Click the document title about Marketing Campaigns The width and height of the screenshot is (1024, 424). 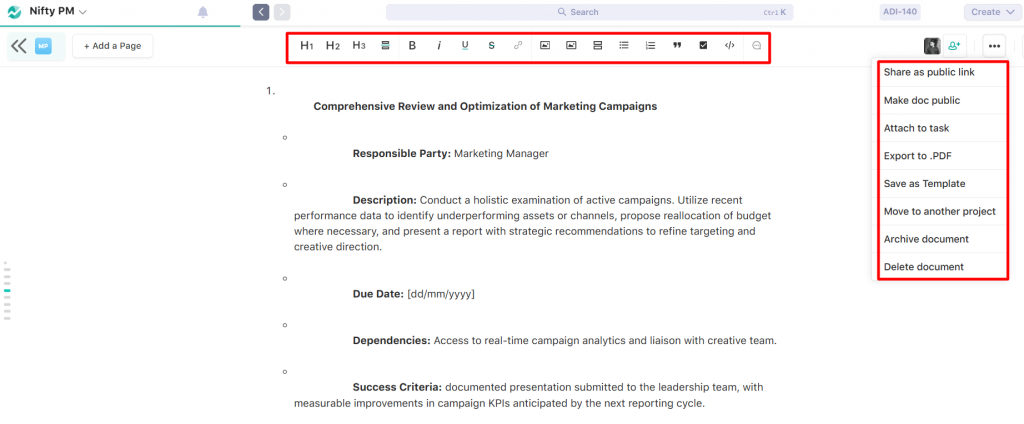coord(485,106)
